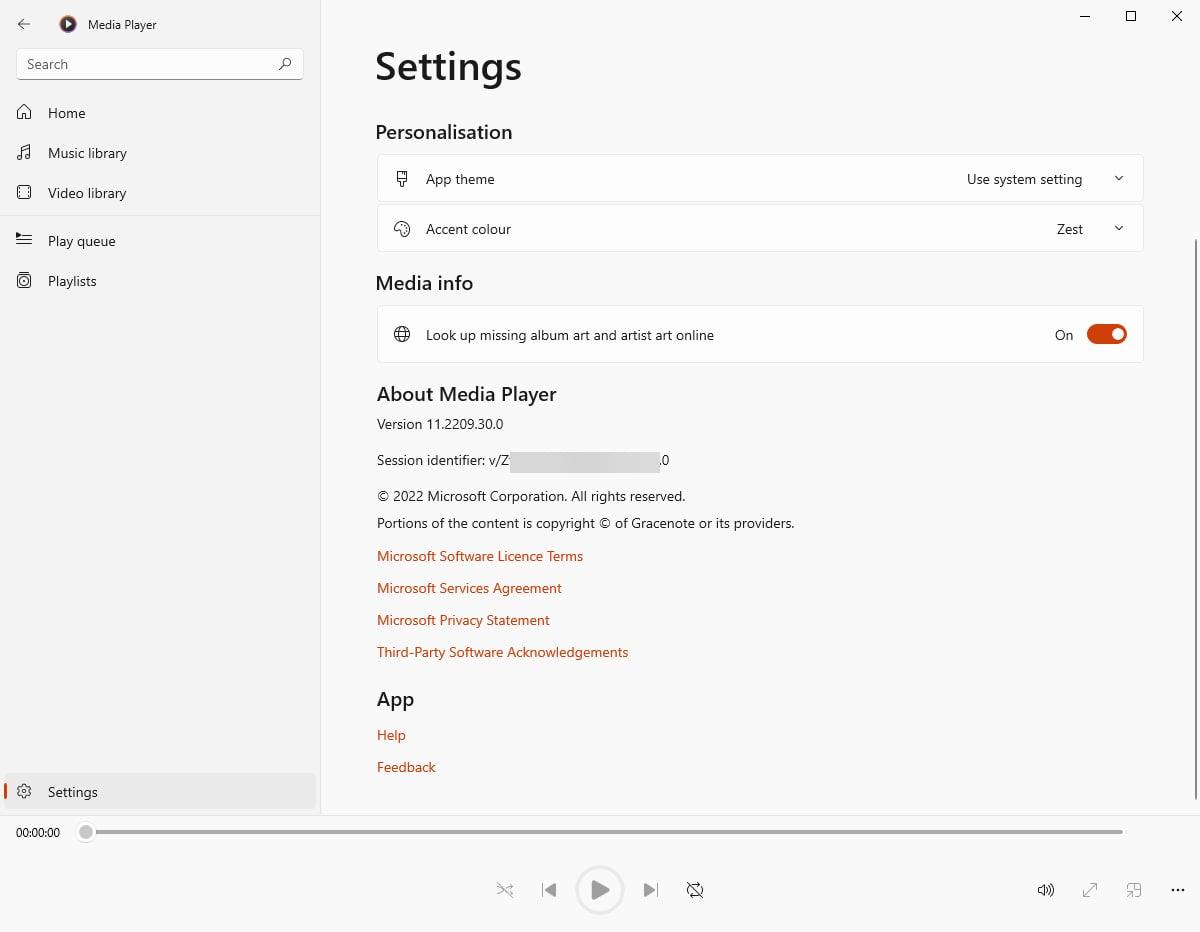The width and height of the screenshot is (1200, 932).
Task: Expand App theme chevron arrow
Action: 1119,179
